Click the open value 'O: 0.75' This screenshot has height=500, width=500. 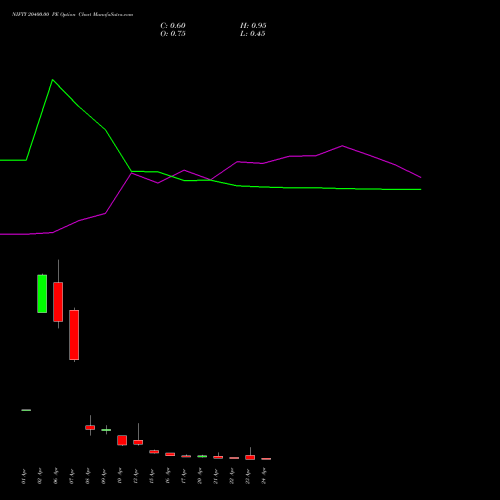pos(173,34)
